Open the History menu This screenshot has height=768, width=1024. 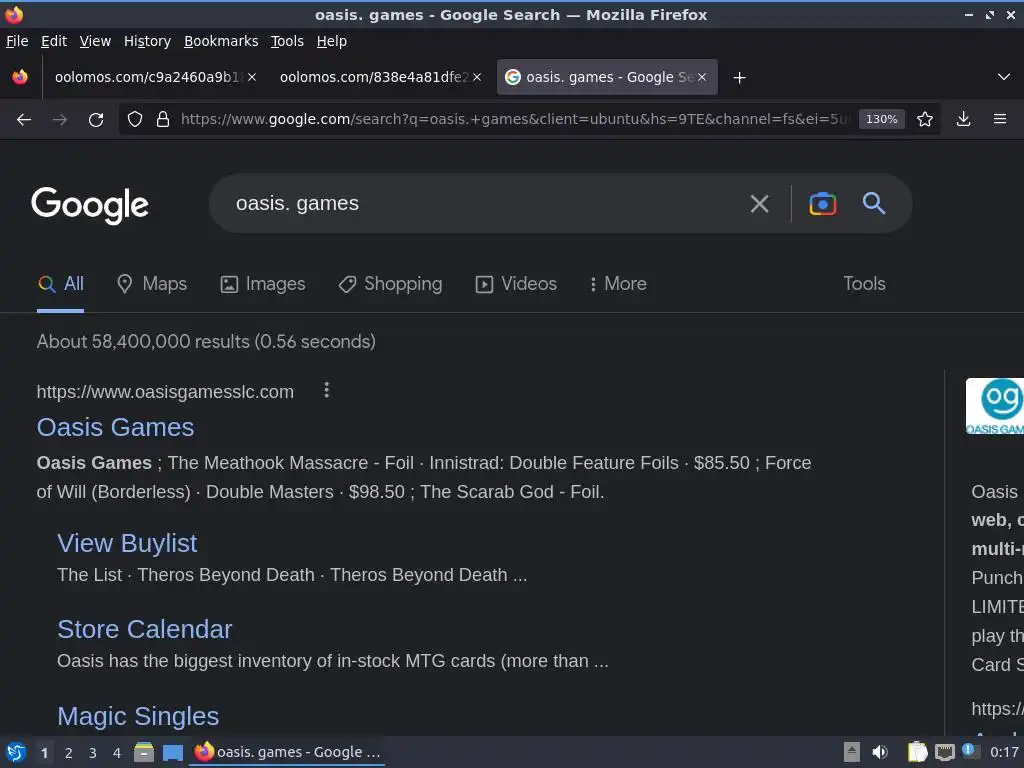point(147,41)
